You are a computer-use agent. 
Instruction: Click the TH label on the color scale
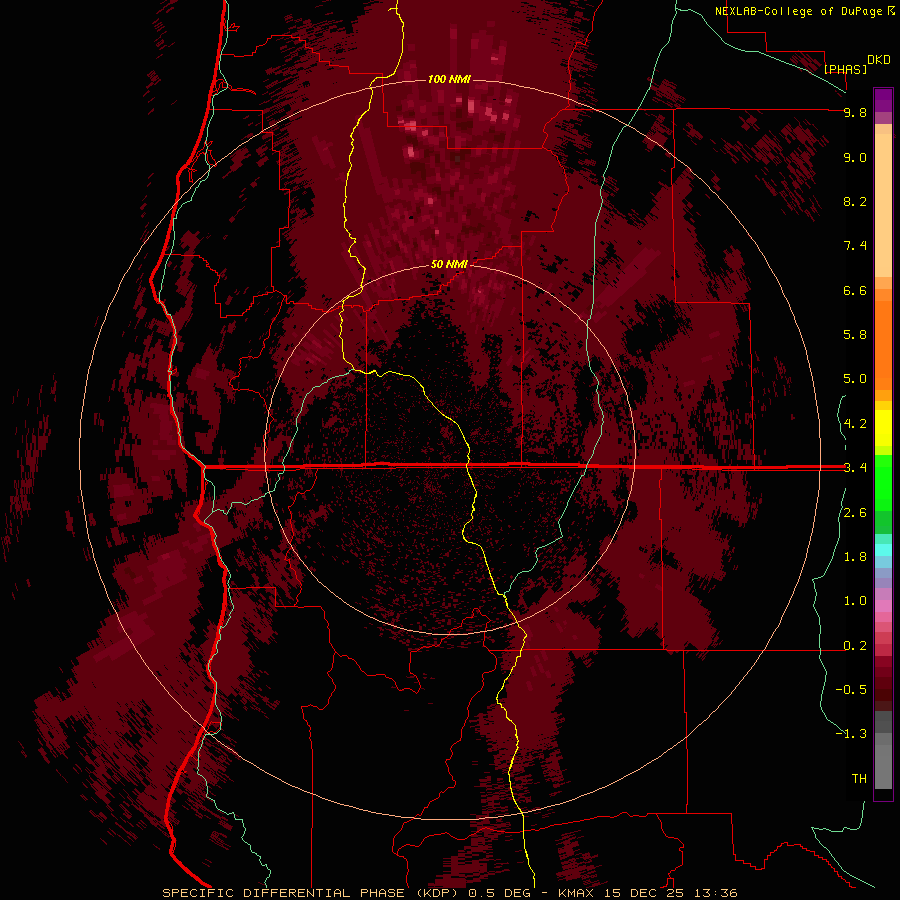859,779
